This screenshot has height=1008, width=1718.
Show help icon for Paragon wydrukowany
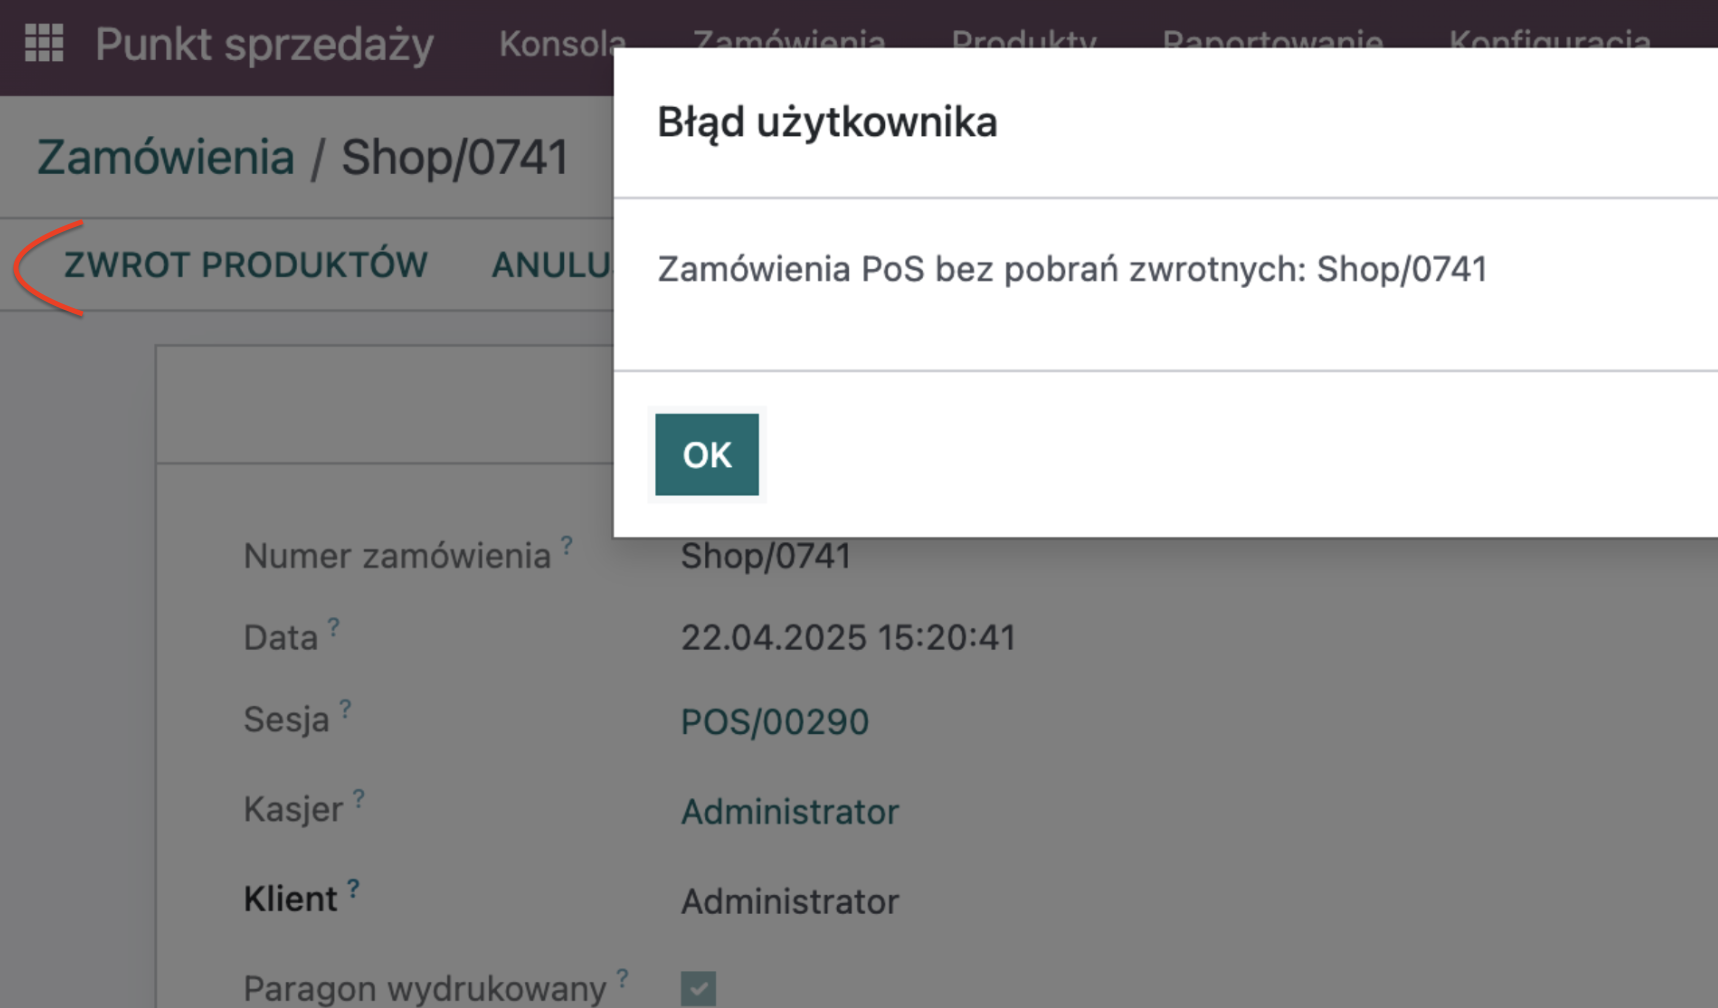tap(623, 978)
